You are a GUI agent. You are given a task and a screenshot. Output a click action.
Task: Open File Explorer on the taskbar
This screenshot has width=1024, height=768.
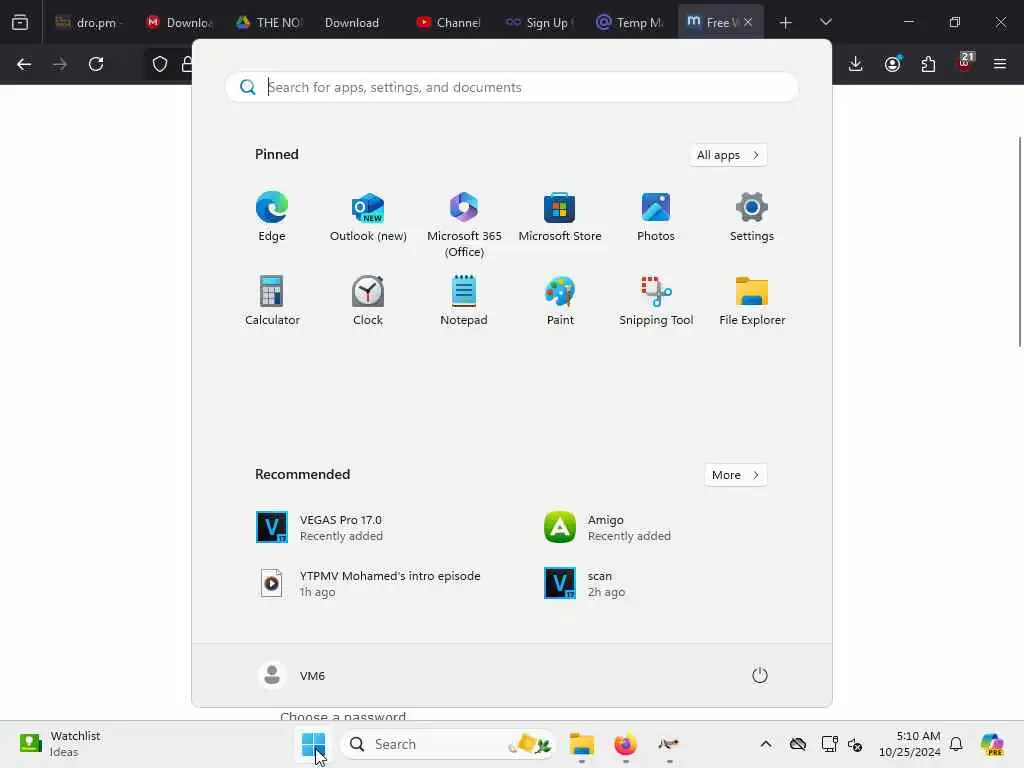(581, 744)
